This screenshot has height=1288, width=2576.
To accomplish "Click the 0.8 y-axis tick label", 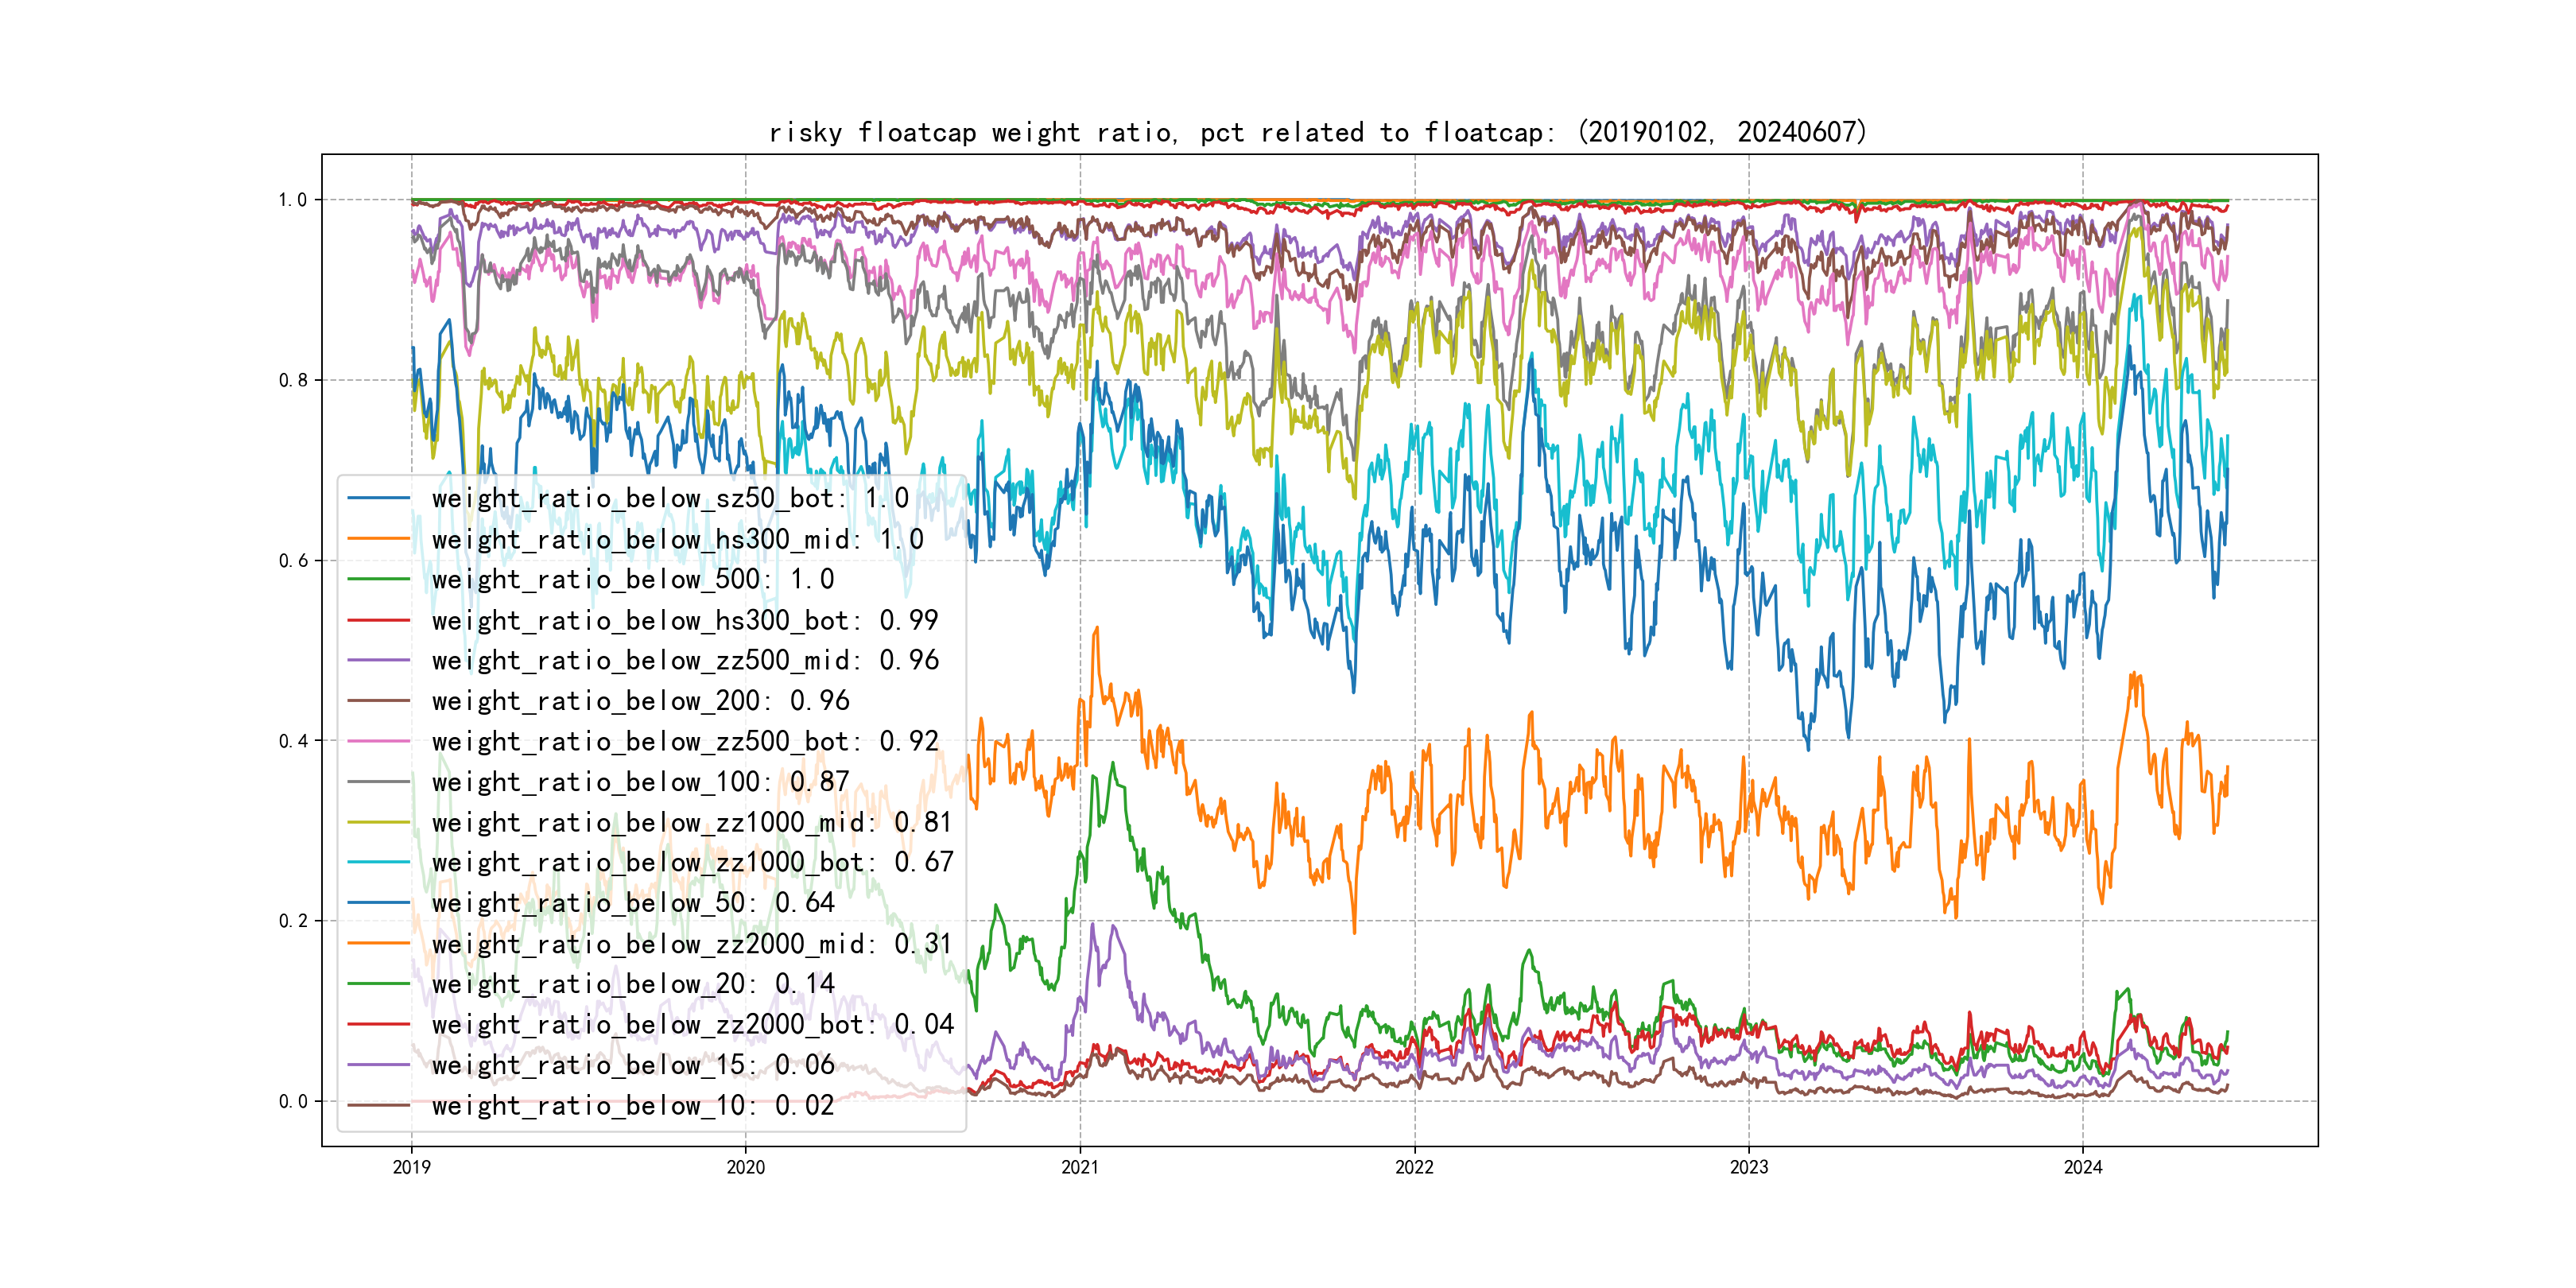I will (x=293, y=380).
